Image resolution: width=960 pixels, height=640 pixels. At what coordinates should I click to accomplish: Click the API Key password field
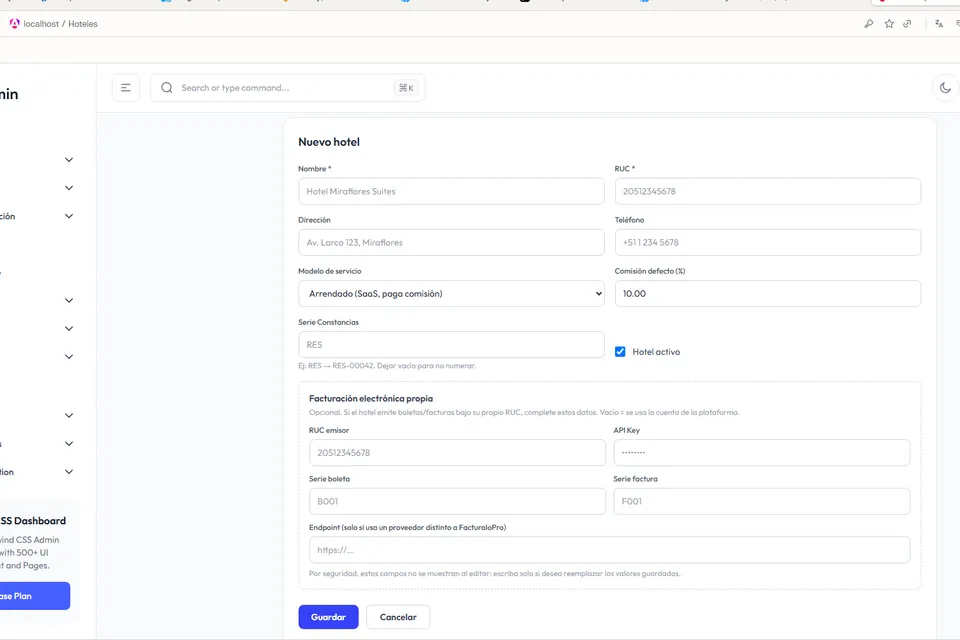tap(762, 453)
